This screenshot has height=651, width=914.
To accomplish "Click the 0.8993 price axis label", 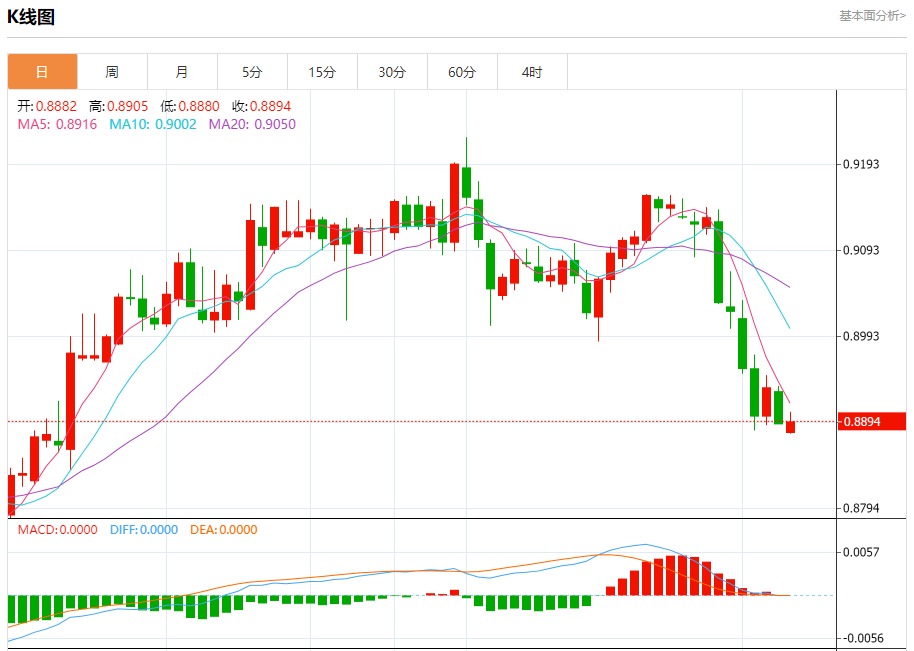I will point(861,336).
